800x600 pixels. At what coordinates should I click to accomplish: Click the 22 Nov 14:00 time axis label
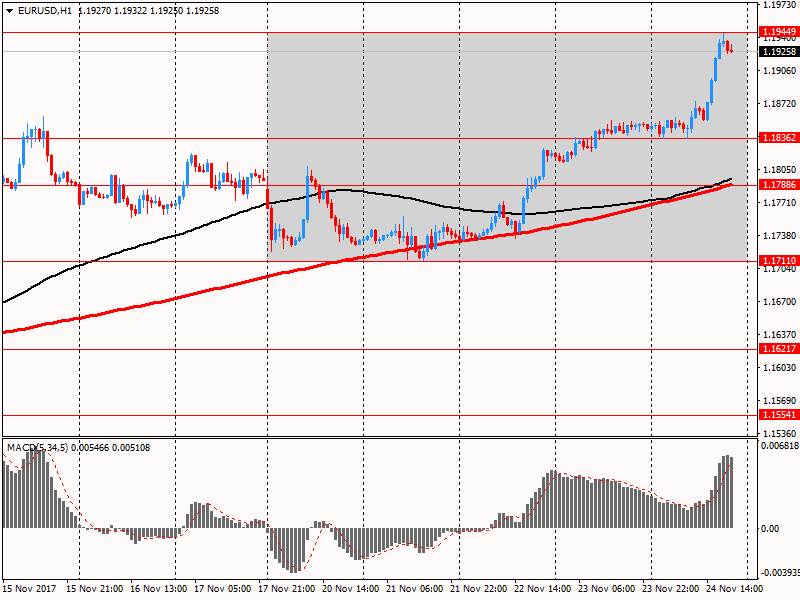coord(542,588)
